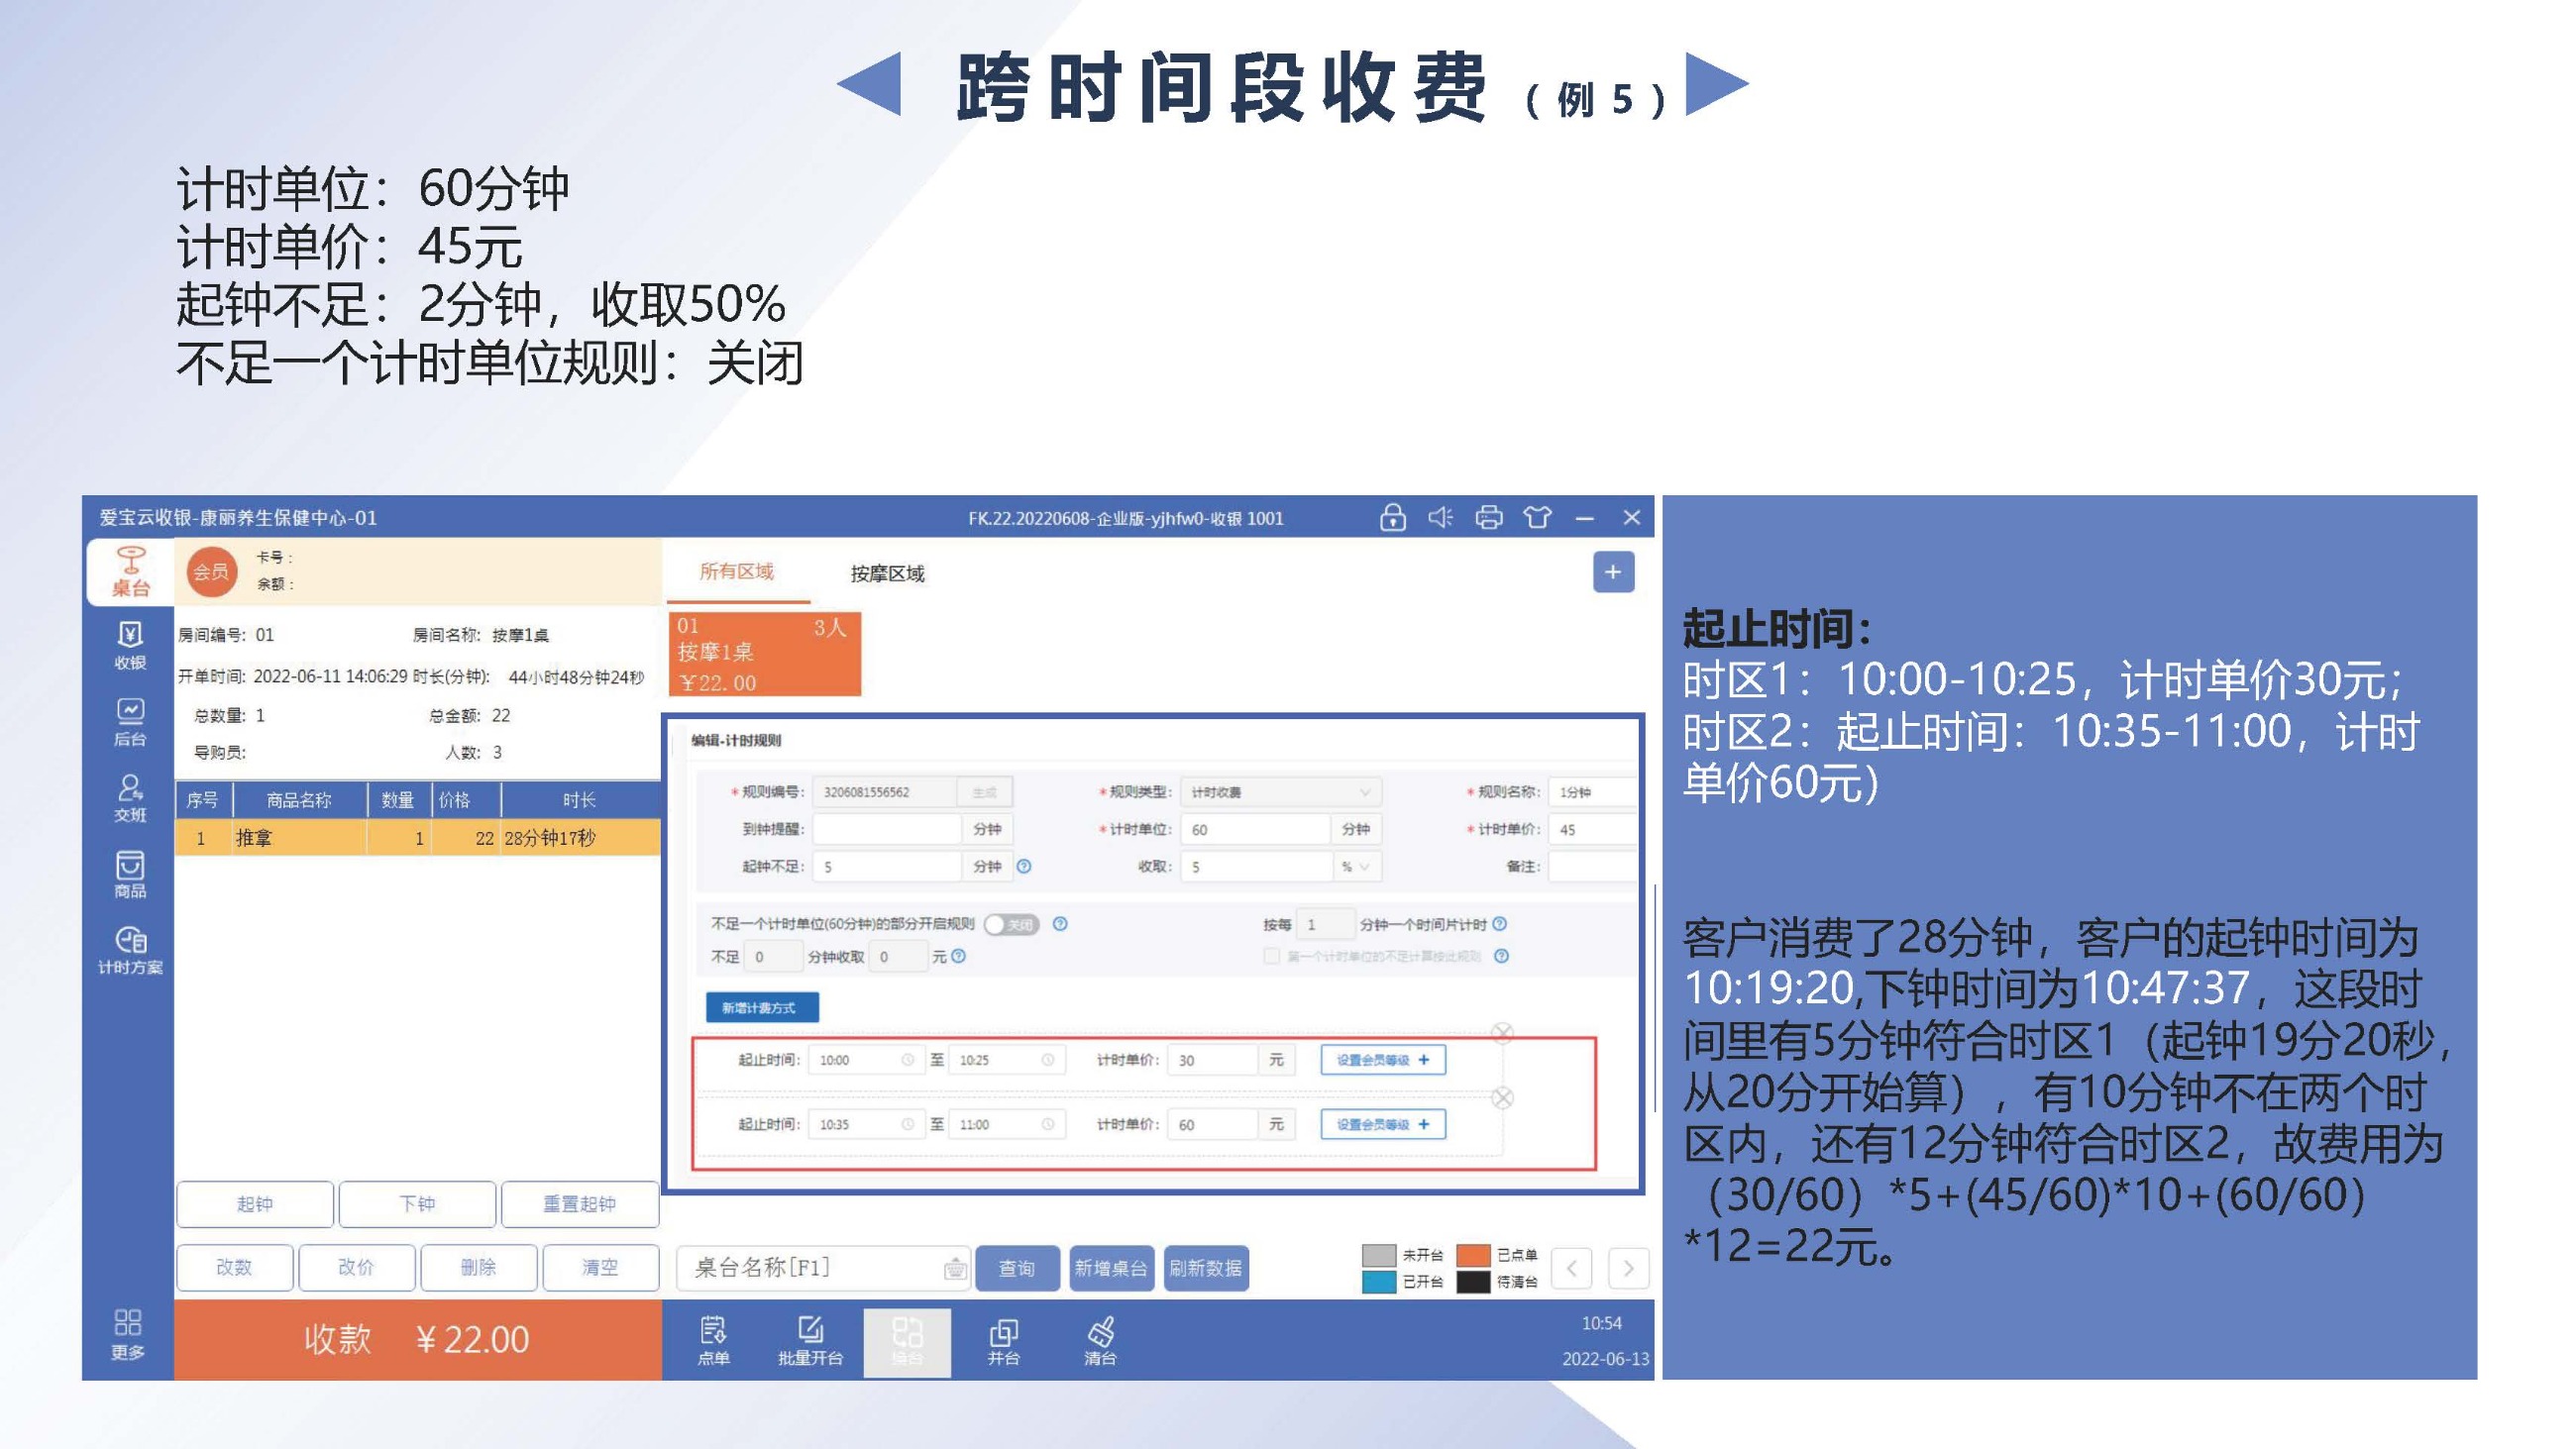Open the 规则类型 计时收费 dropdown
Screen dimensions: 2576x1449
point(1279,791)
